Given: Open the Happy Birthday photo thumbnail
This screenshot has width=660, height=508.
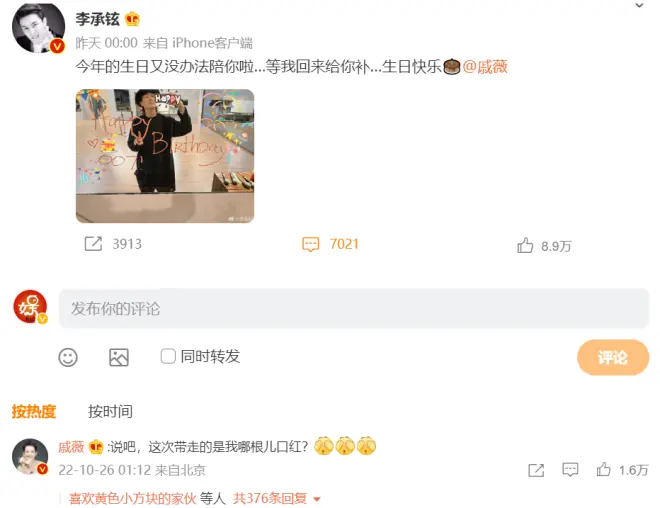Looking at the screenshot, I should pos(165,156).
